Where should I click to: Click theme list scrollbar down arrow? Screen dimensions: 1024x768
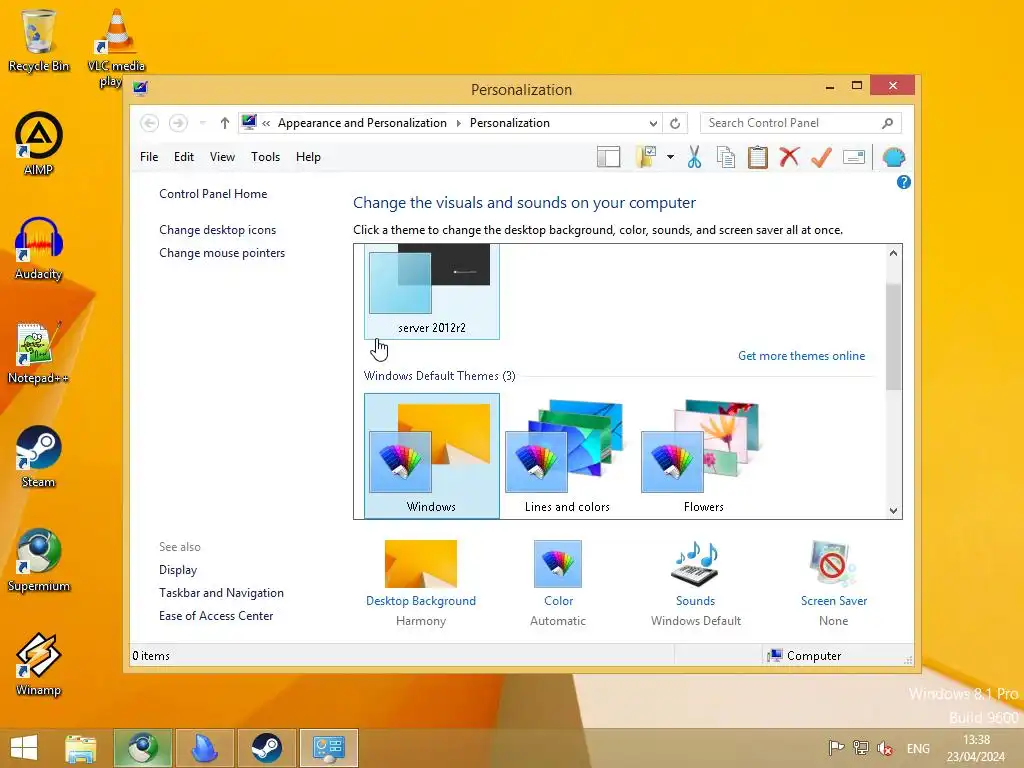(893, 511)
